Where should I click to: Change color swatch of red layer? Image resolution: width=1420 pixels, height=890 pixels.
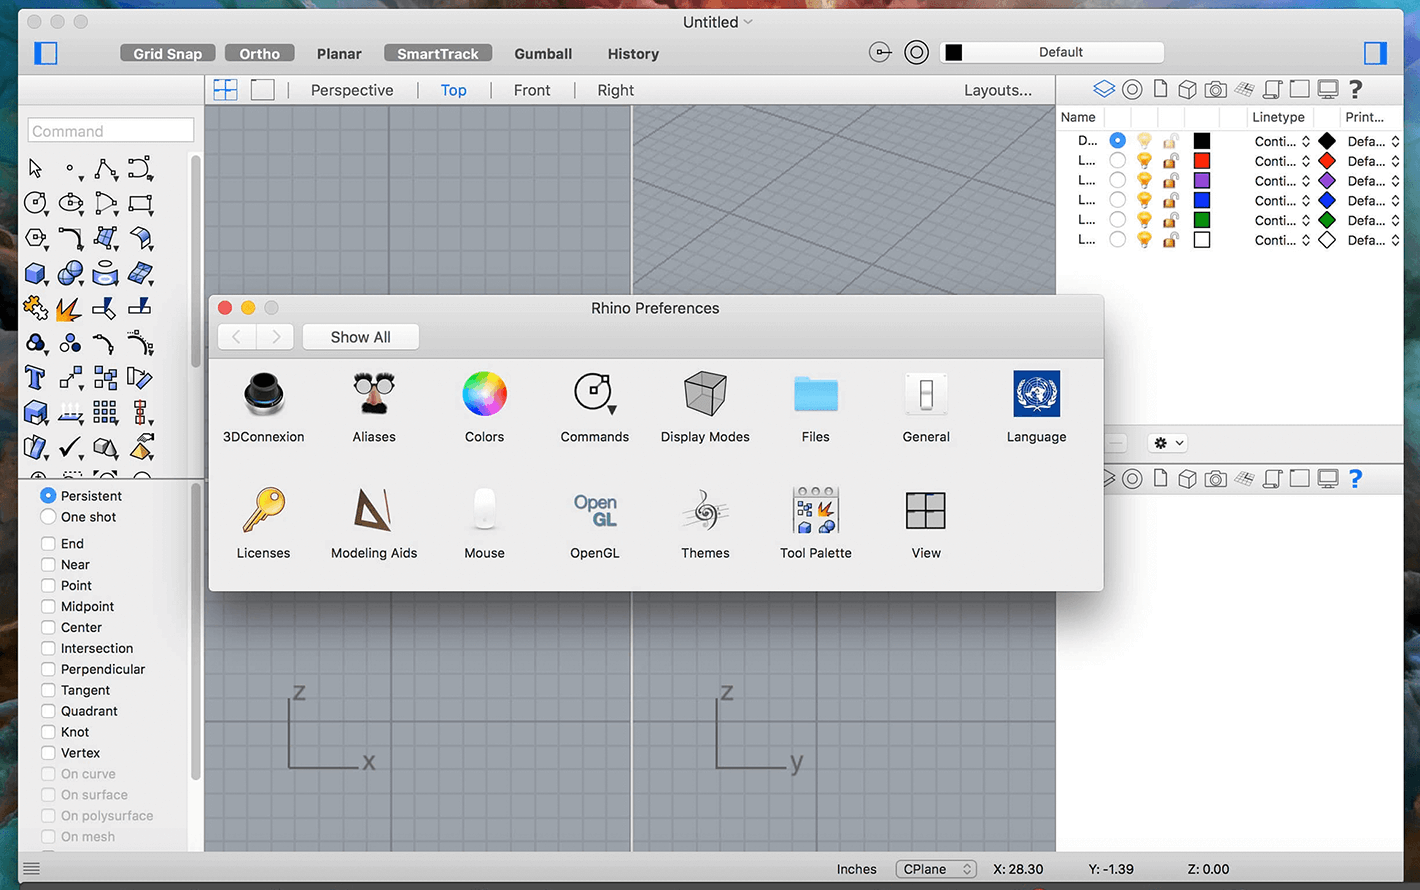pos(1202,161)
